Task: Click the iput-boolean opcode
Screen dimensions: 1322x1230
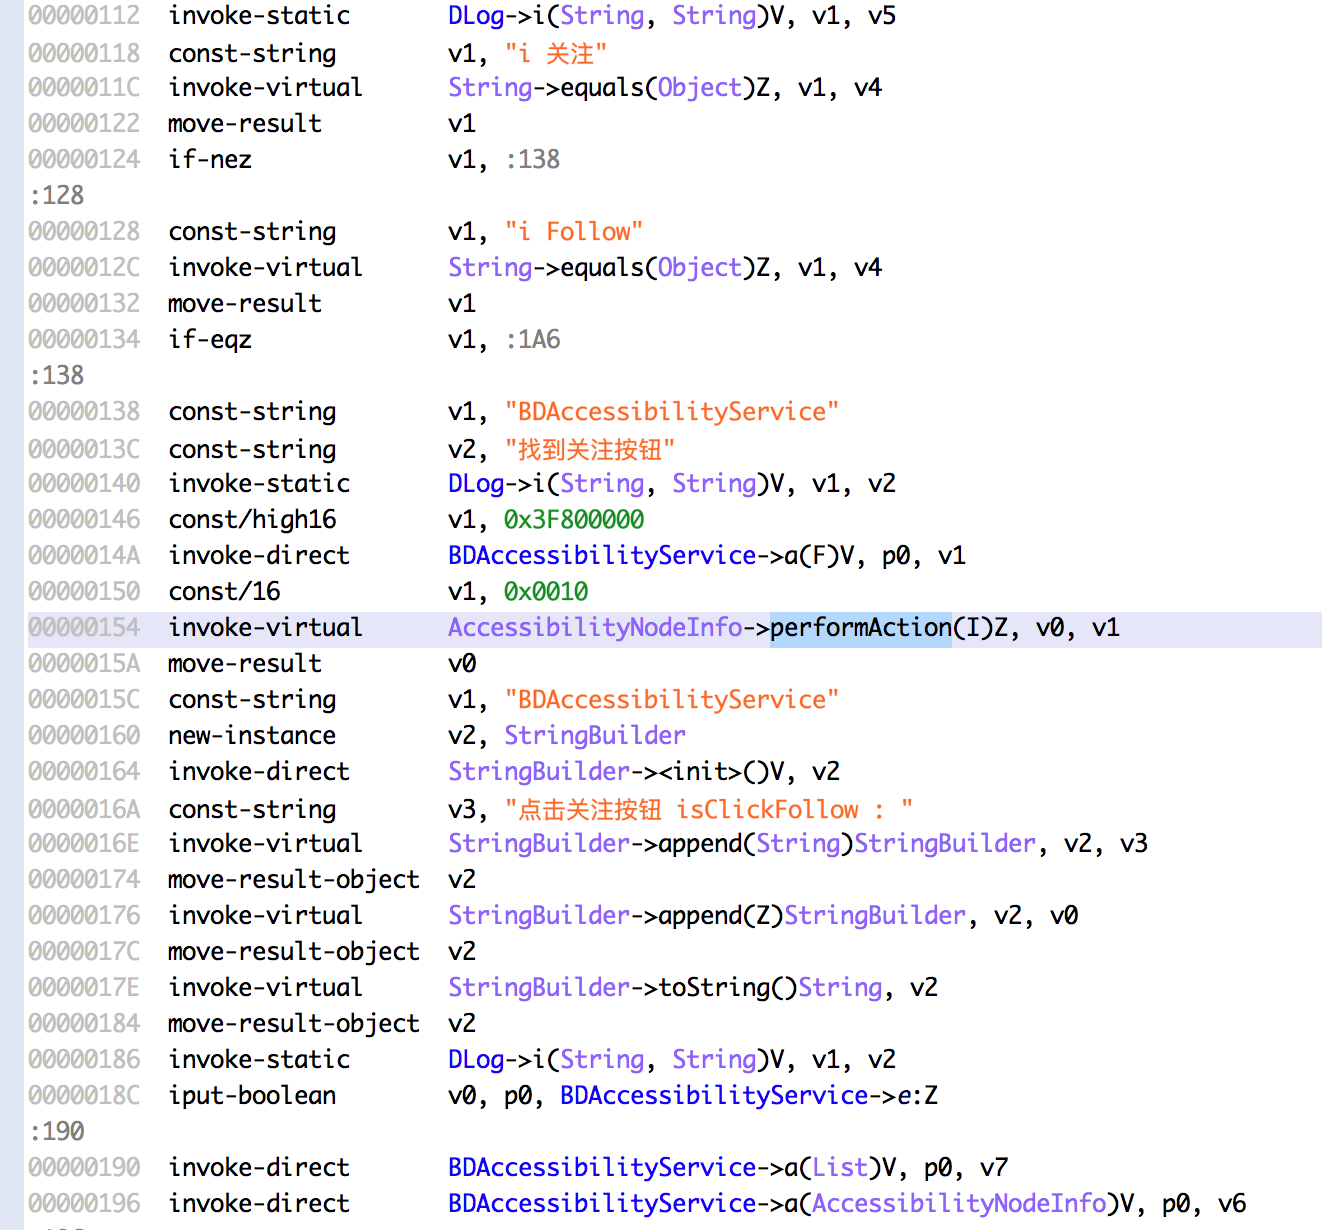Action: tap(252, 1096)
